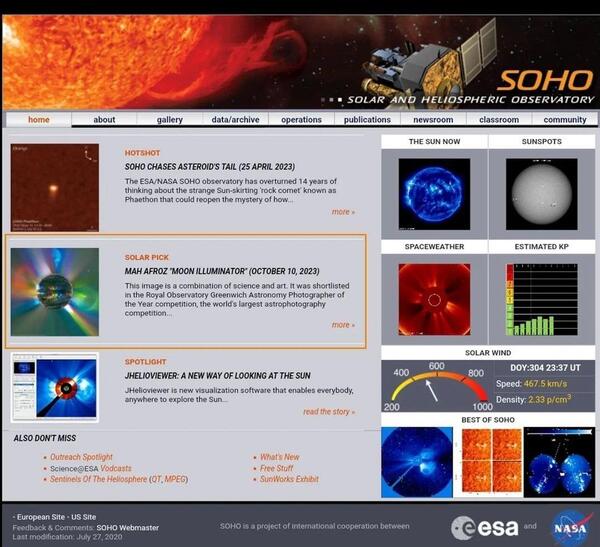Click the Solar Pick category label

(x=147, y=258)
